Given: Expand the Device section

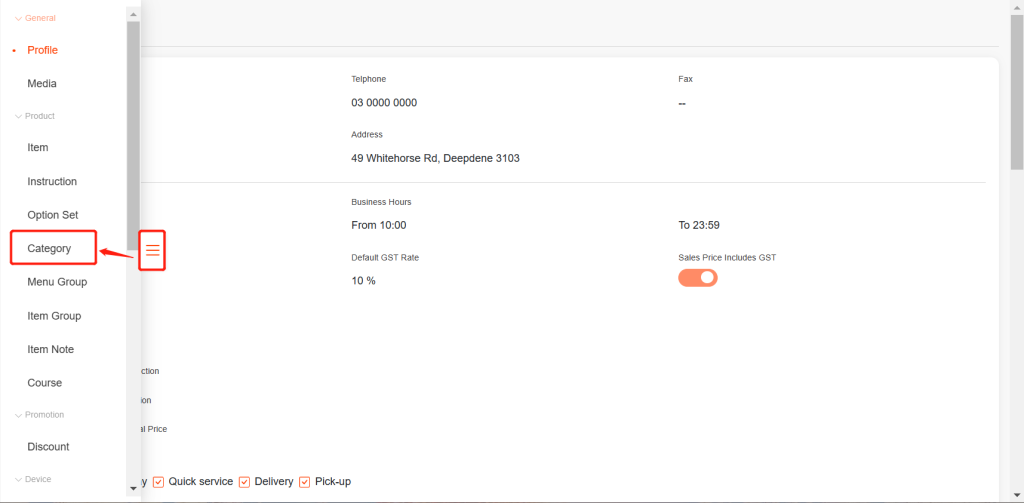Looking at the screenshot, I should pyautogui.click(x=18, y=479).
